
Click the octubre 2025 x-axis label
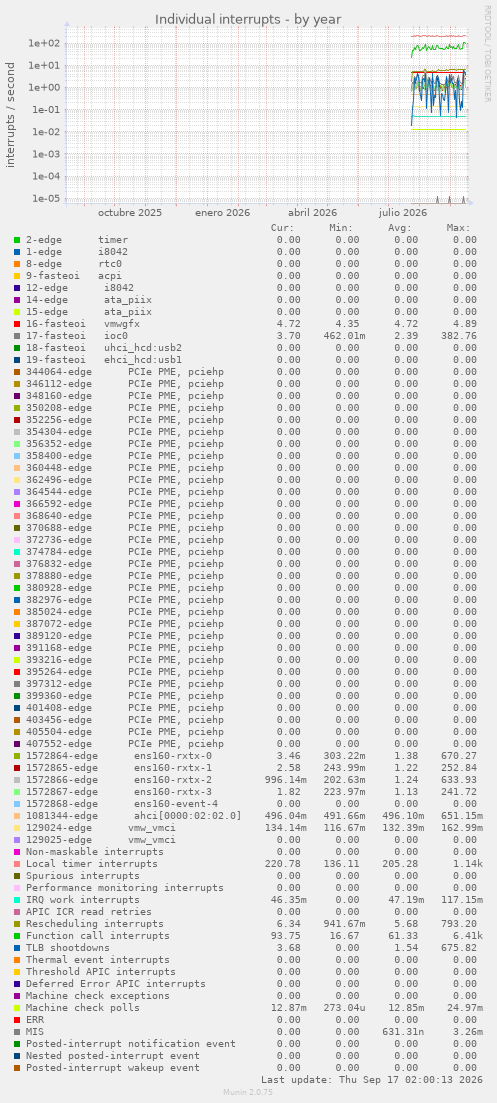pyautogui.click(x=130, y=212)
